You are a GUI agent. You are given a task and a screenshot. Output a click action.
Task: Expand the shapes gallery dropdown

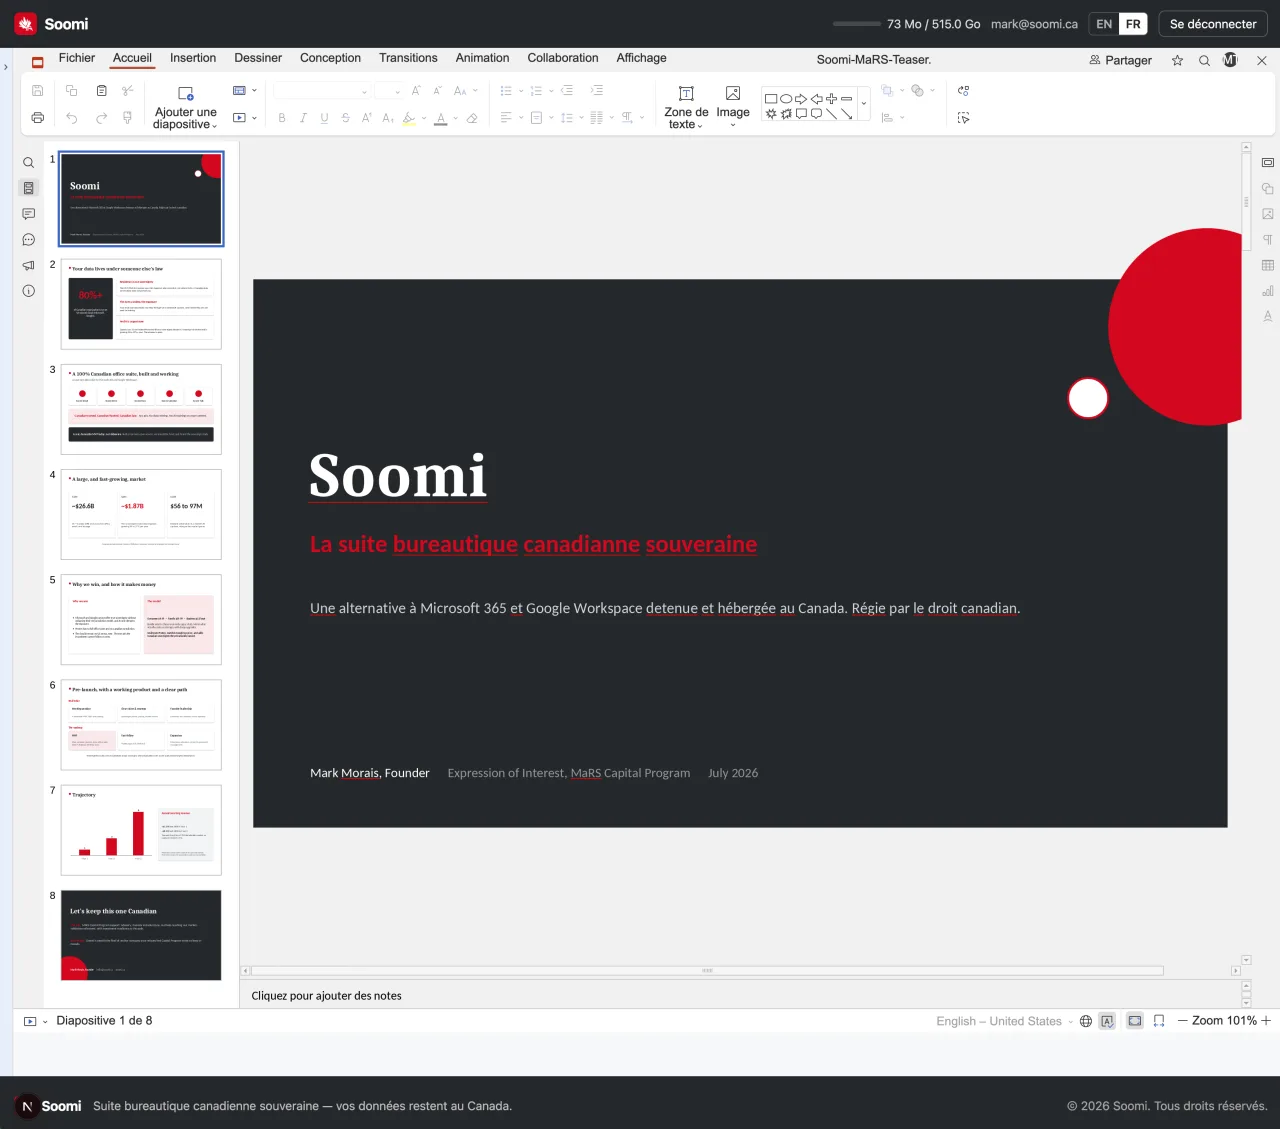(x=864, y=103)
